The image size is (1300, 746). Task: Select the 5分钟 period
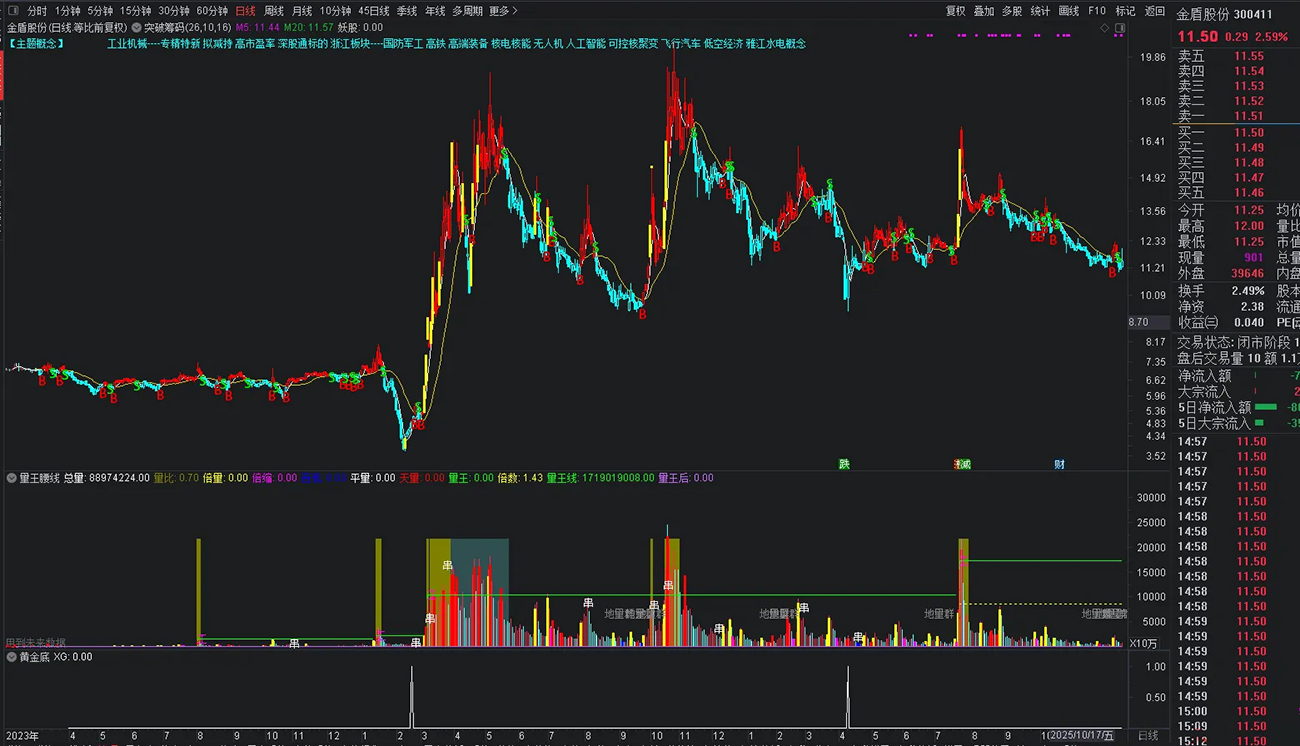100,11
